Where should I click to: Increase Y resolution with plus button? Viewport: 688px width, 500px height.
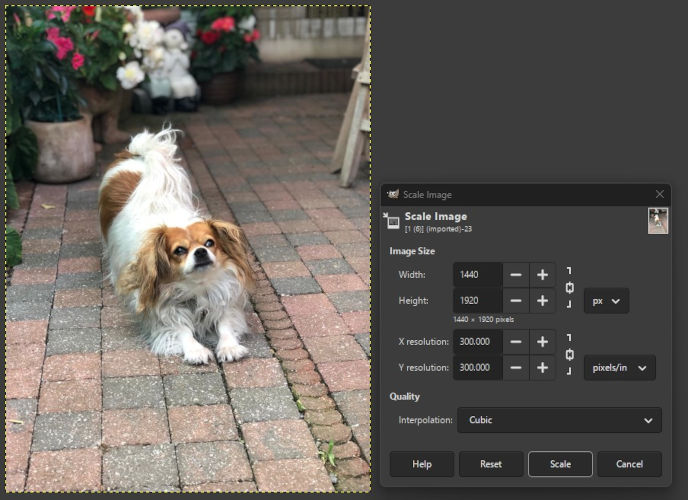coord(542,368)
